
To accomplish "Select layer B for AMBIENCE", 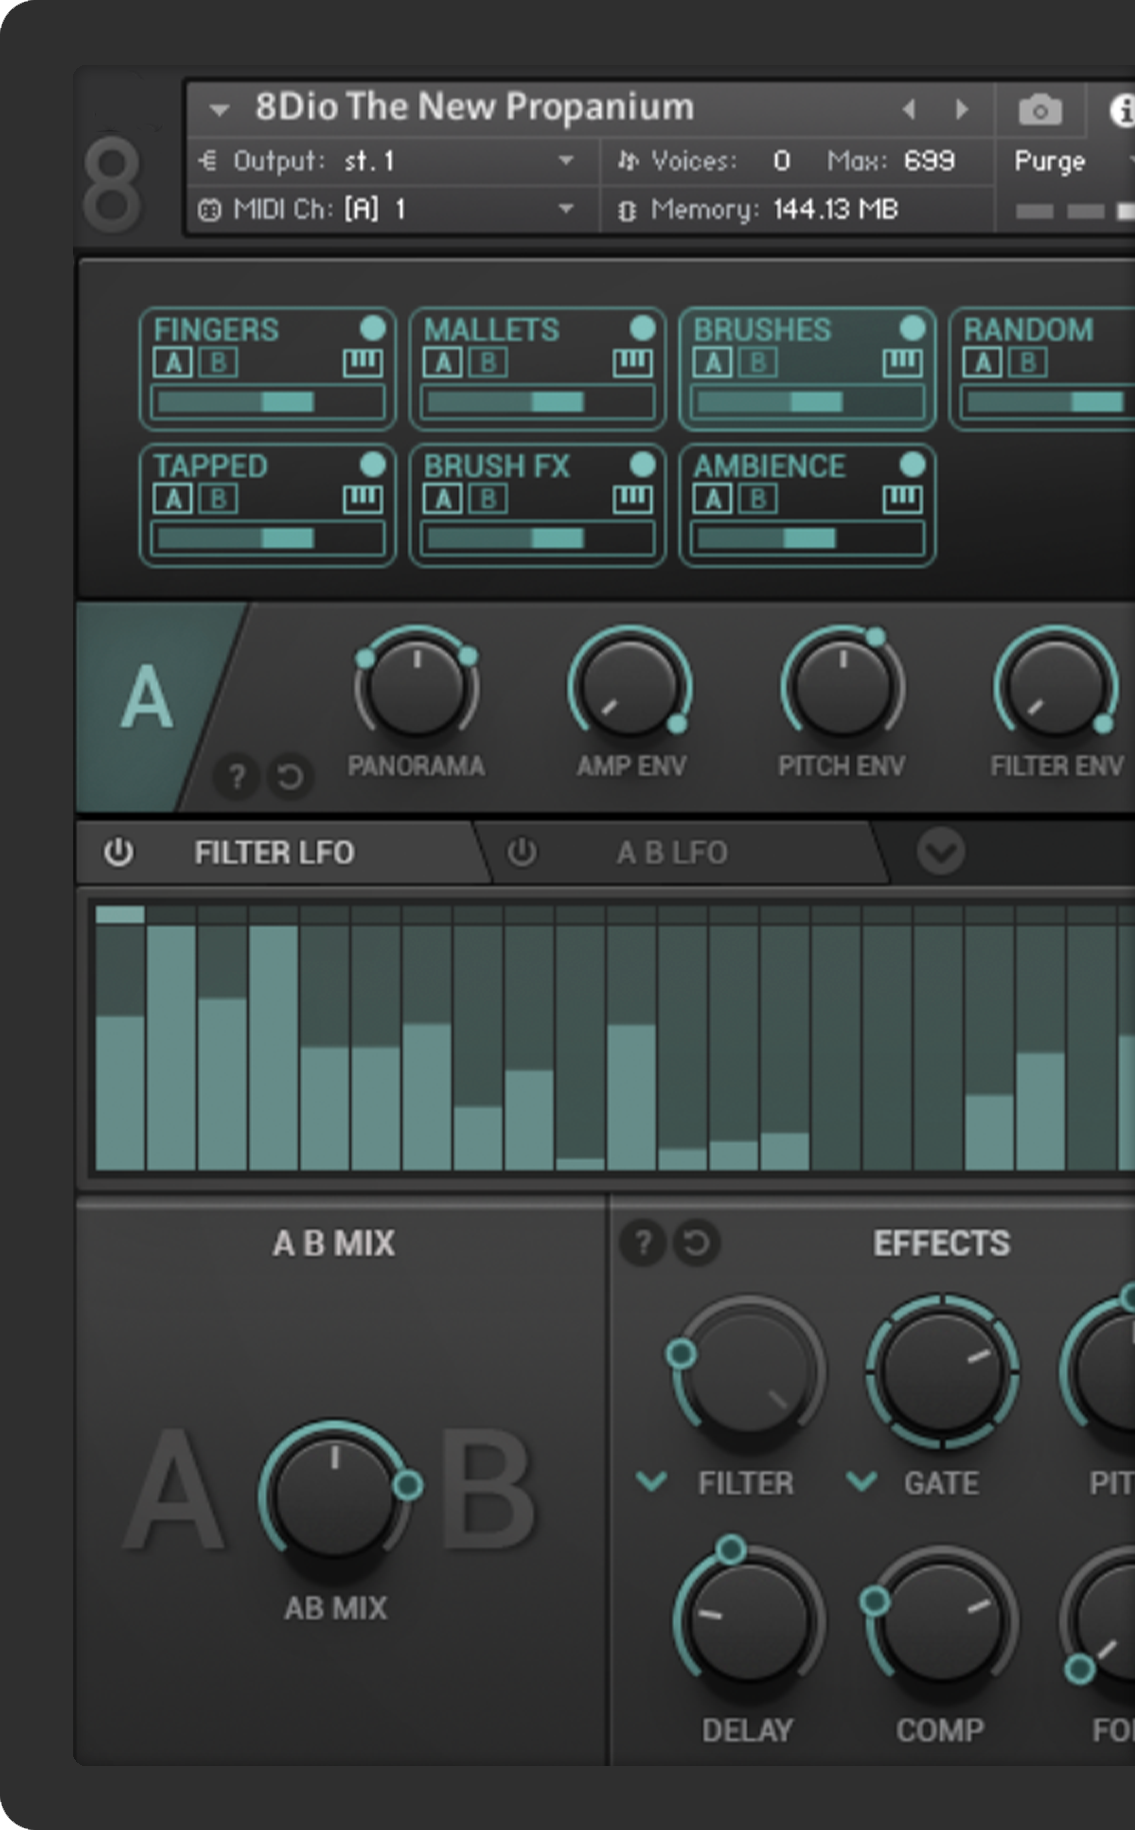I will tap(758, 498).
